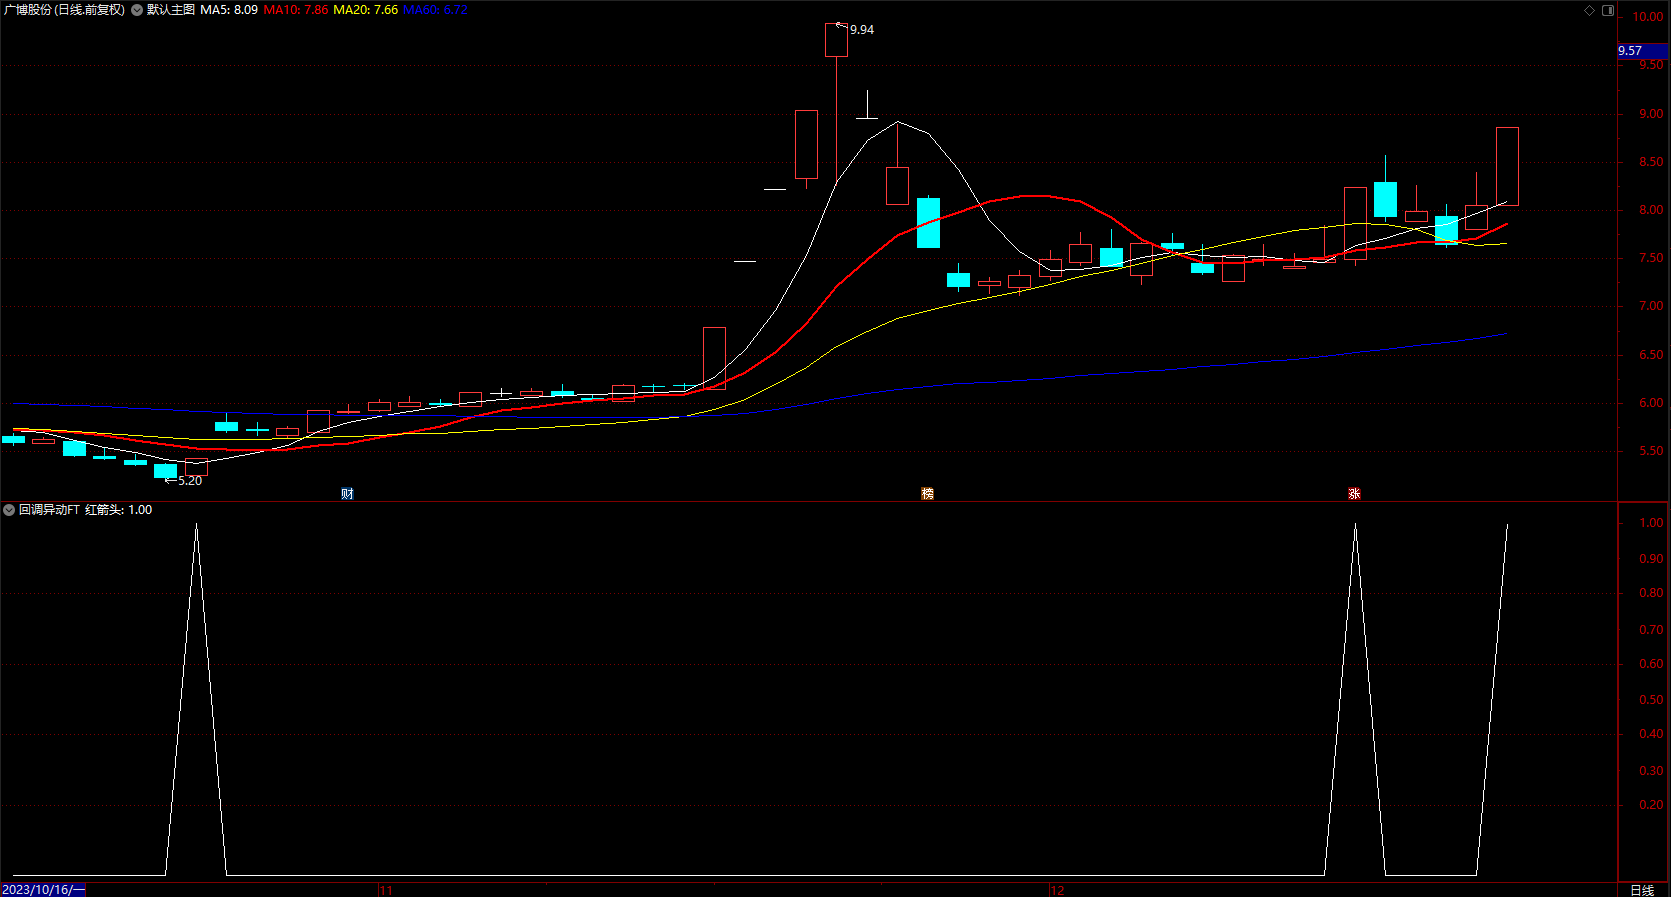Open the 榜 event marker icon
Viewport: 1671px width, 897px height.
point(927,494)
